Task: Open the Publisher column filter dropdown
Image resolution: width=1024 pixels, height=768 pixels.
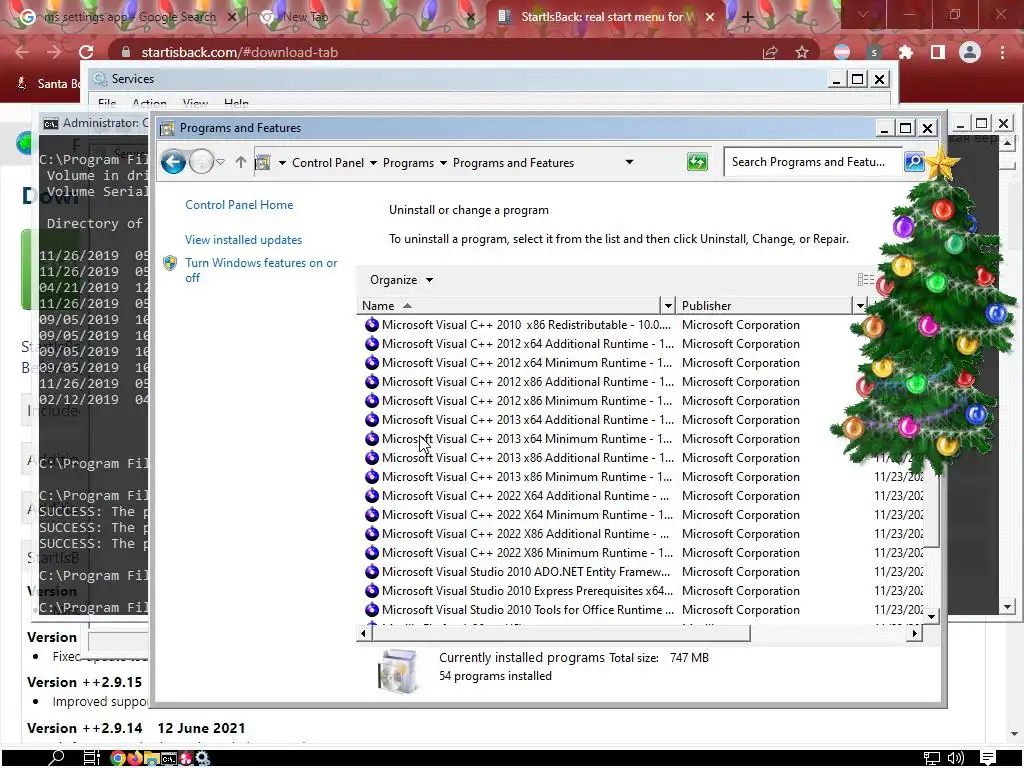Action: pos(860,306)
